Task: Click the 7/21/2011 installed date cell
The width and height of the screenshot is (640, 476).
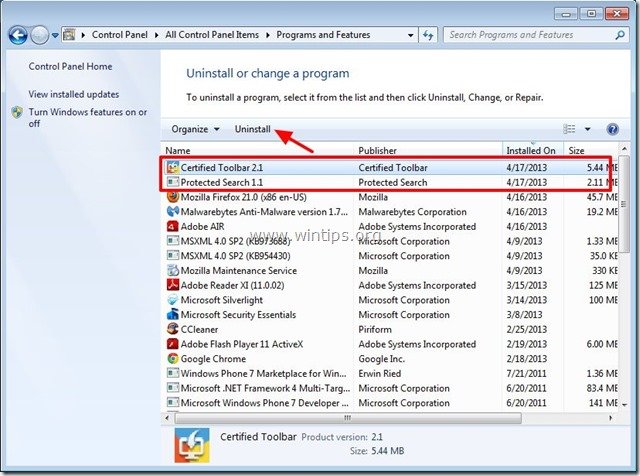Action: [x=527, y=374]
